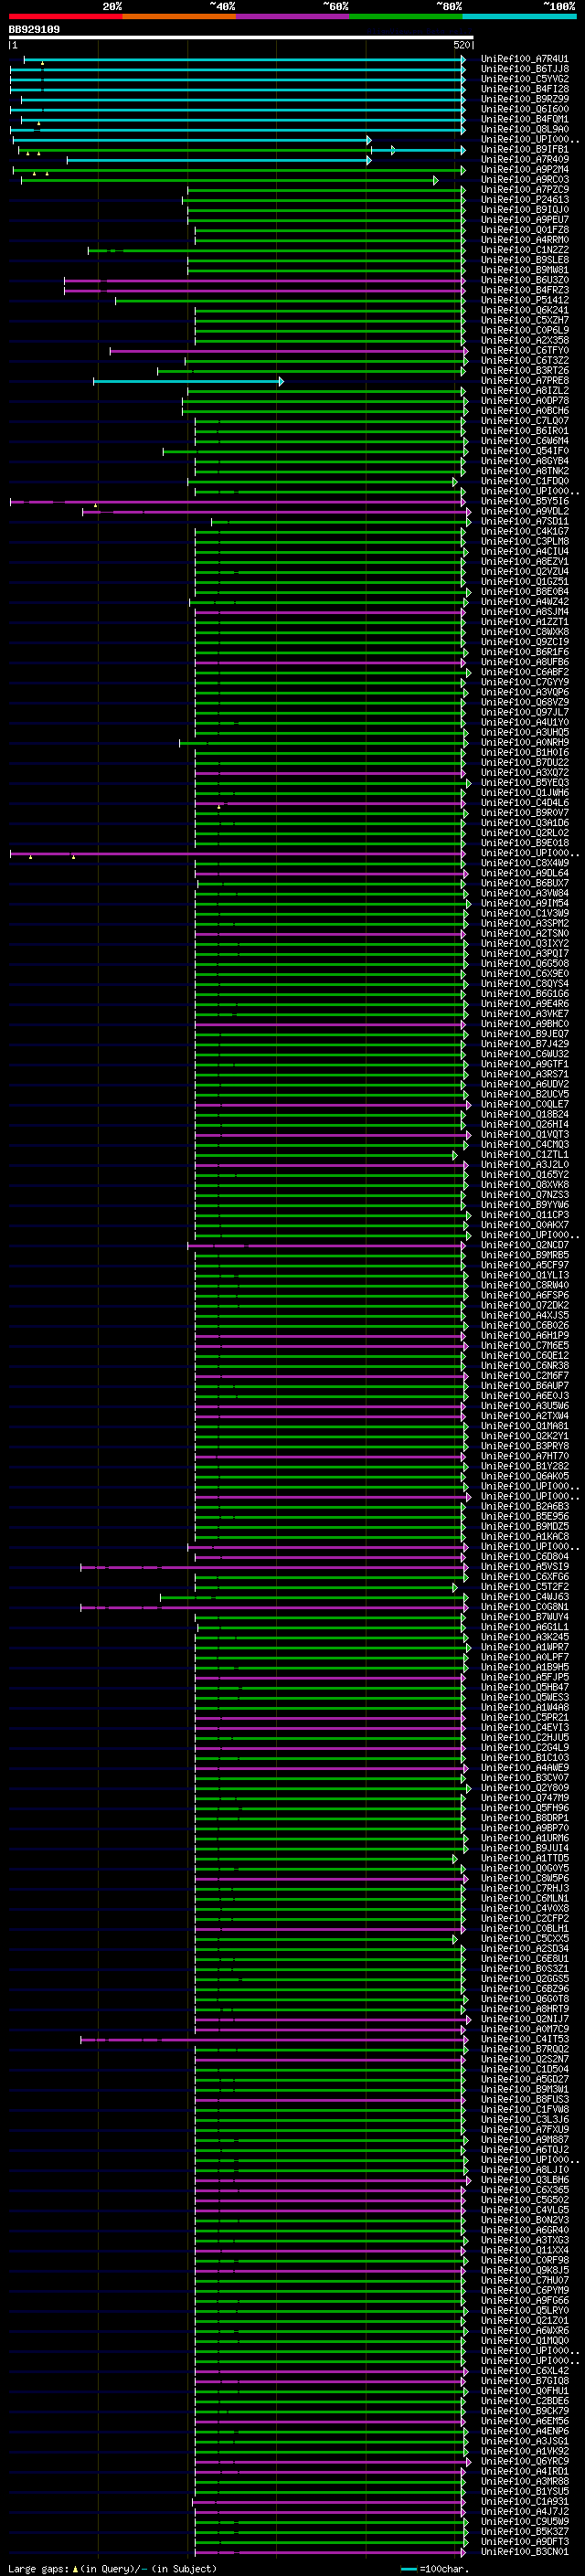This screenshot has height=2576, width=585.
Task: Open hit UniRef100_B6TJJ8
Action: coord(524,69)
